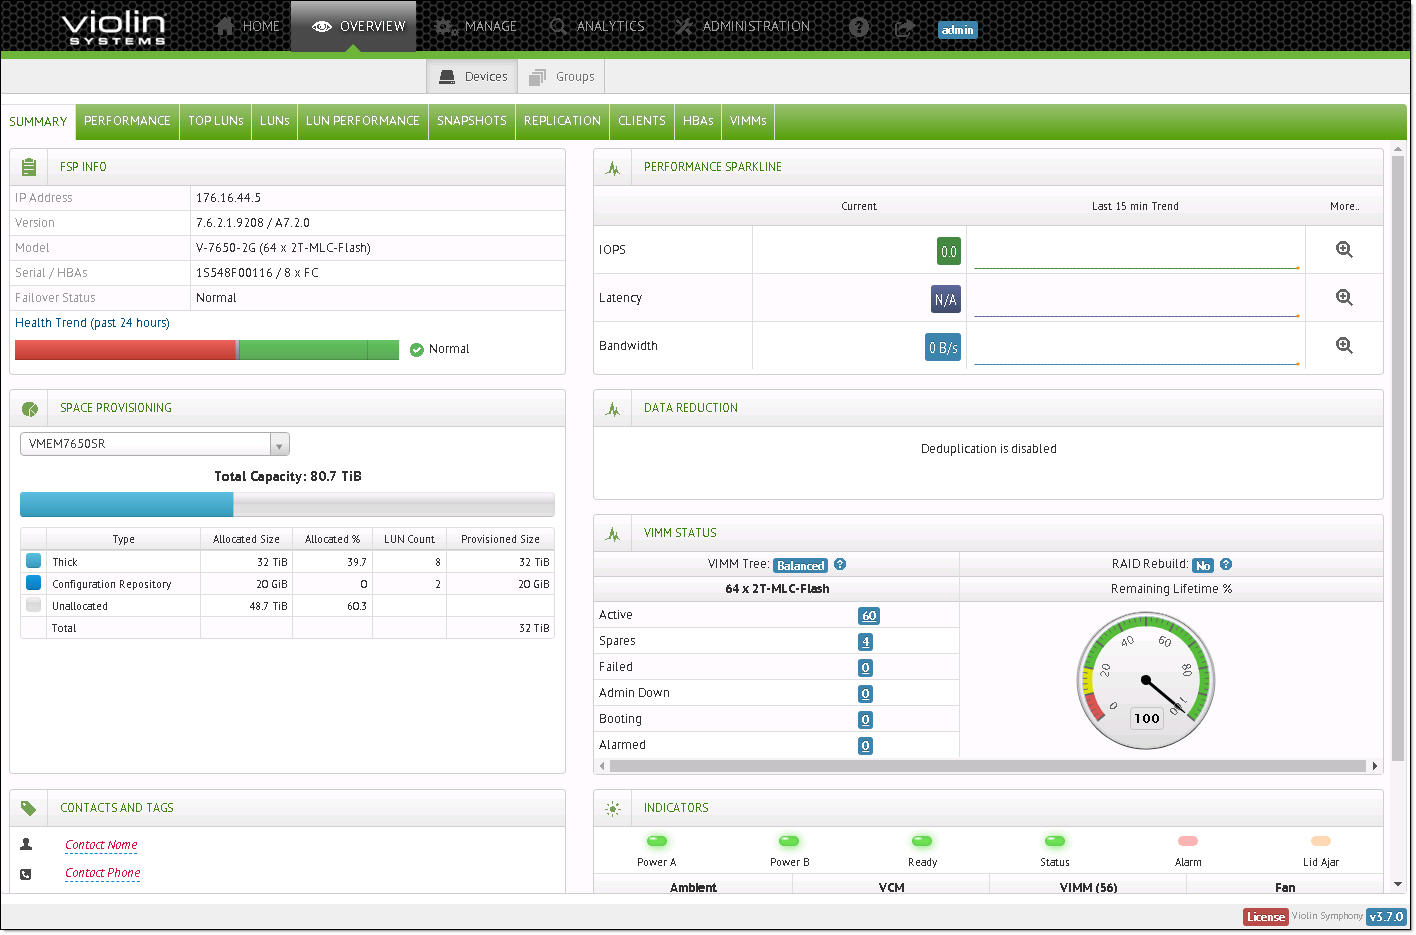Click the VIMM Status panel icon
Screen dimensions: 1416x935
point(613,534)
